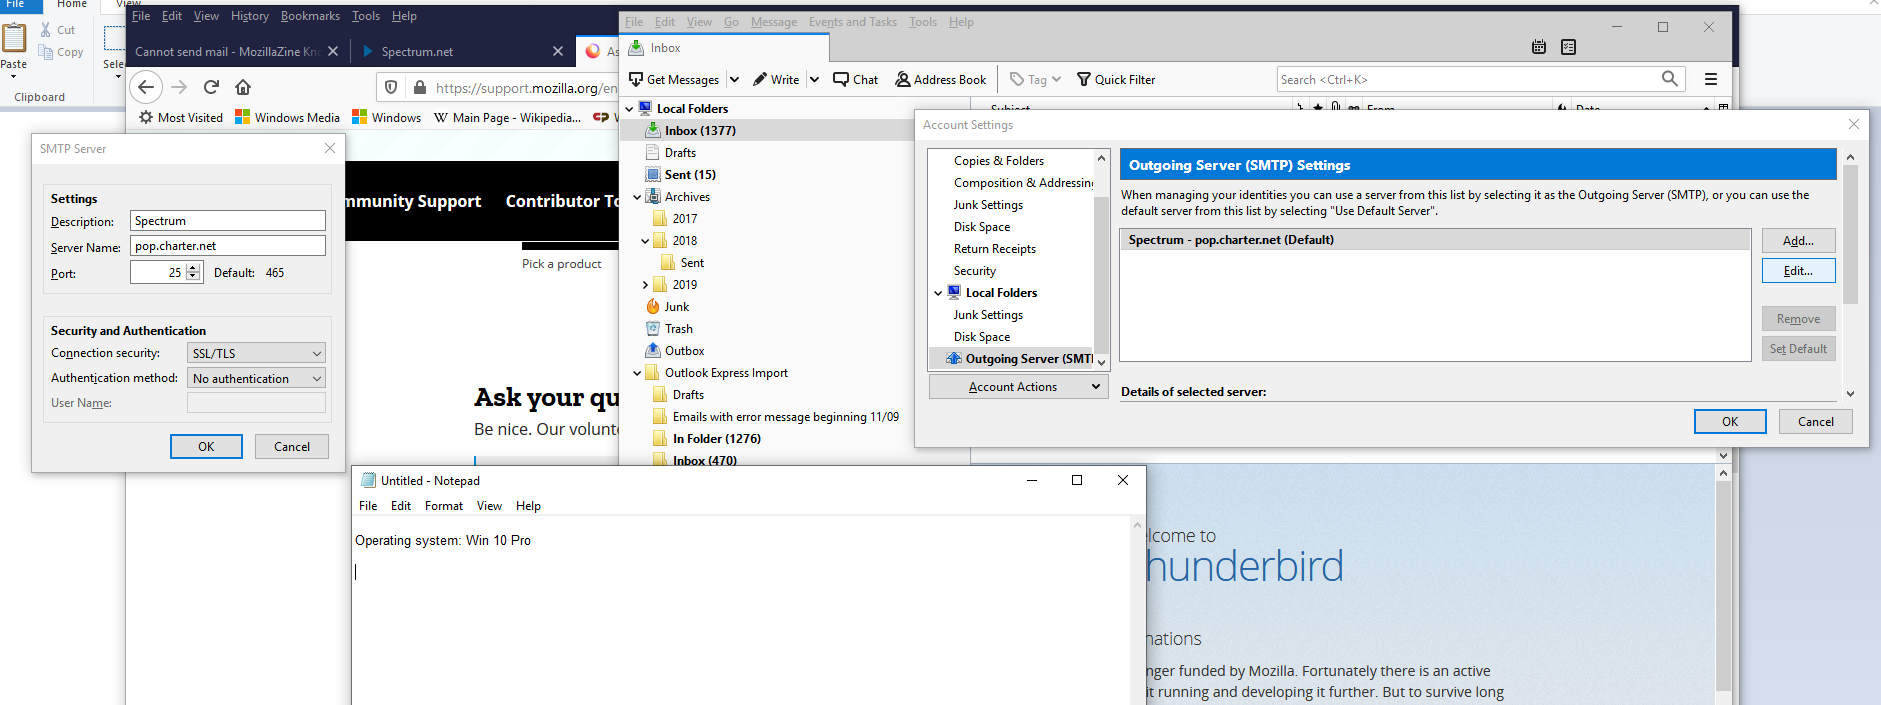
Task: Click the Tag toolbar button
Action: tap(1035, 79)
